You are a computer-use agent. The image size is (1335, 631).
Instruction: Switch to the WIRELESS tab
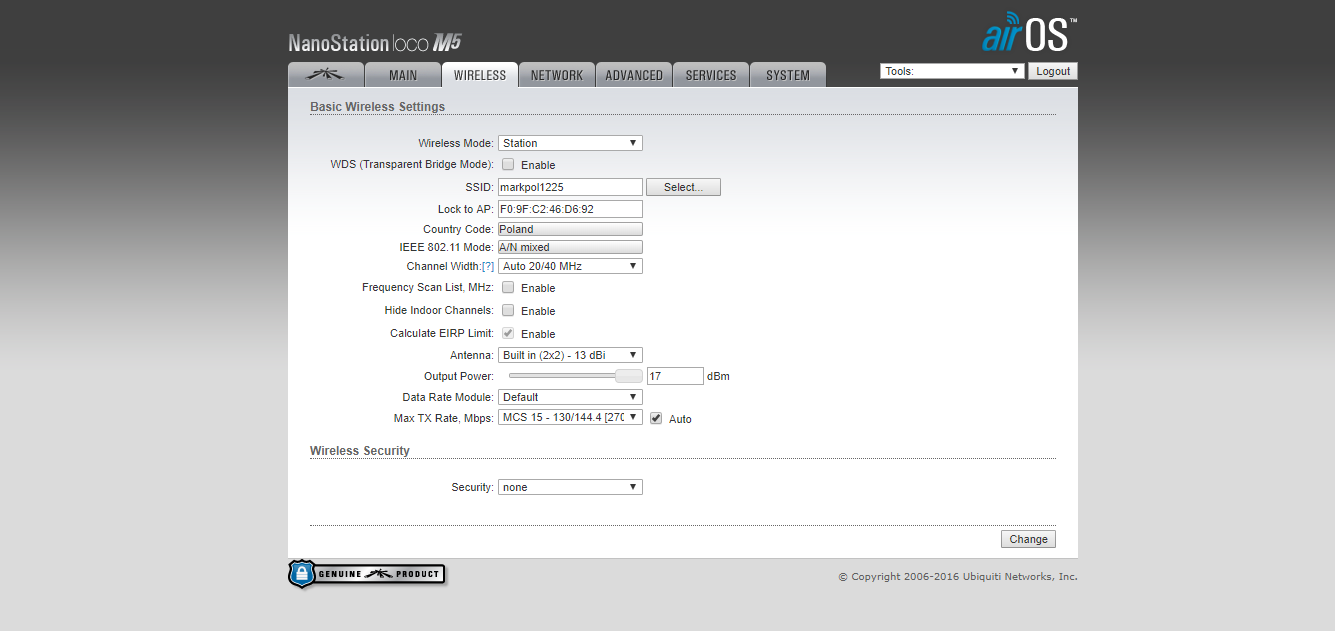pyautogui.click(x=480, y=75)
